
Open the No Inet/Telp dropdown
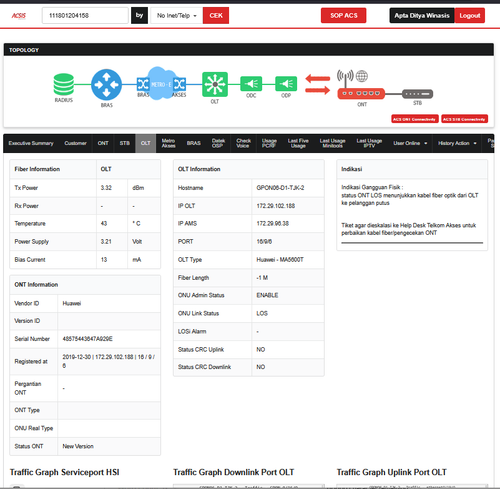177,15
